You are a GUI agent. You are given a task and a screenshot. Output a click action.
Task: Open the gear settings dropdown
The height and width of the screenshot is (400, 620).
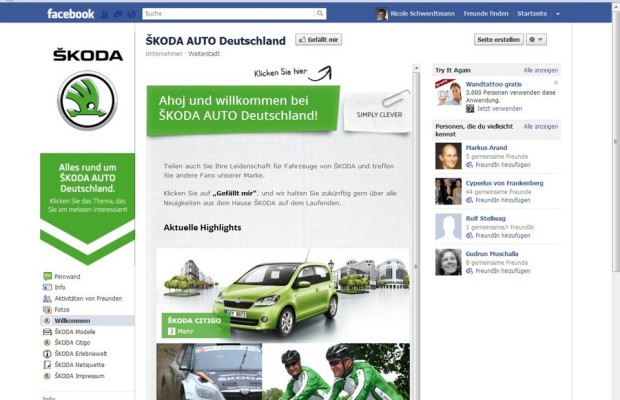tap(536, 40)
